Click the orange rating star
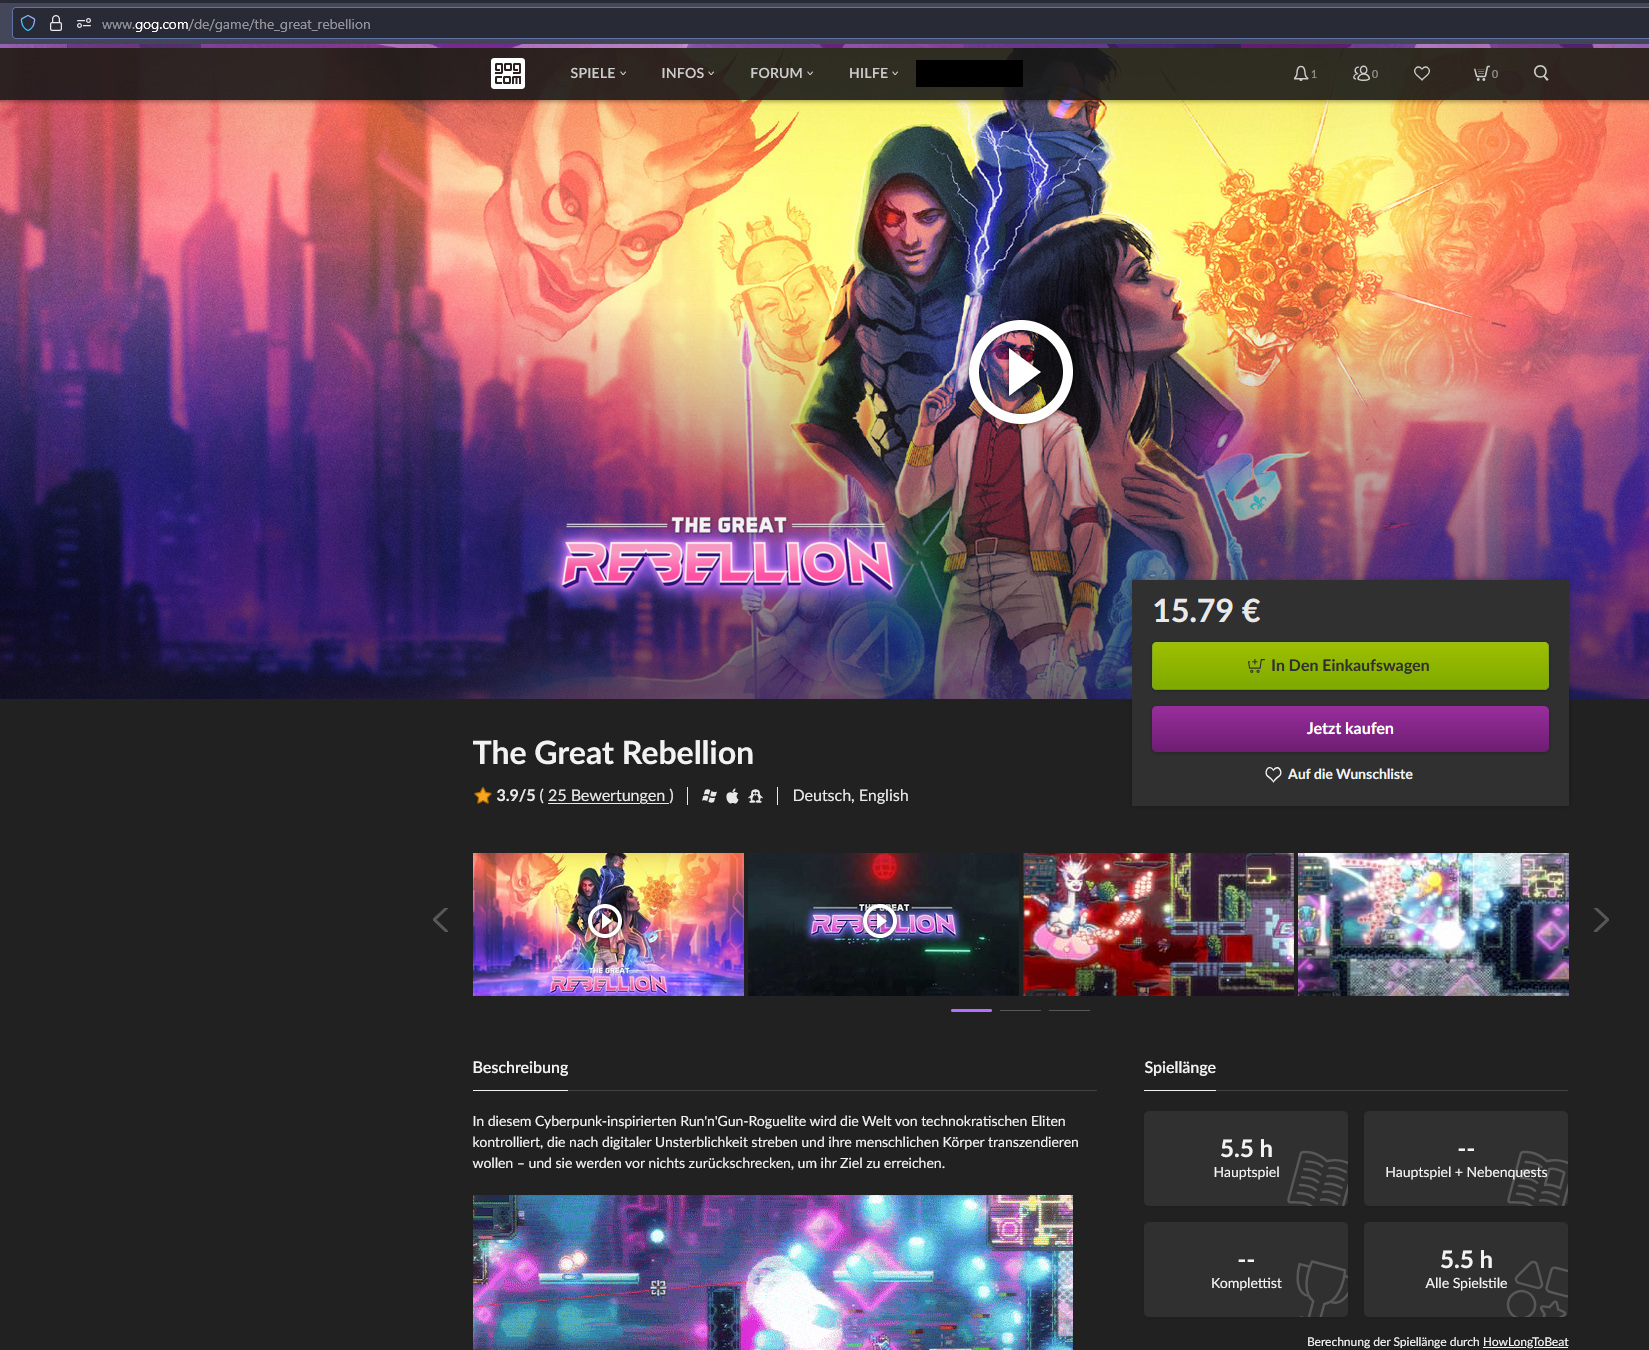This screenshot has width=1649, height=1350. pos(482,795)
